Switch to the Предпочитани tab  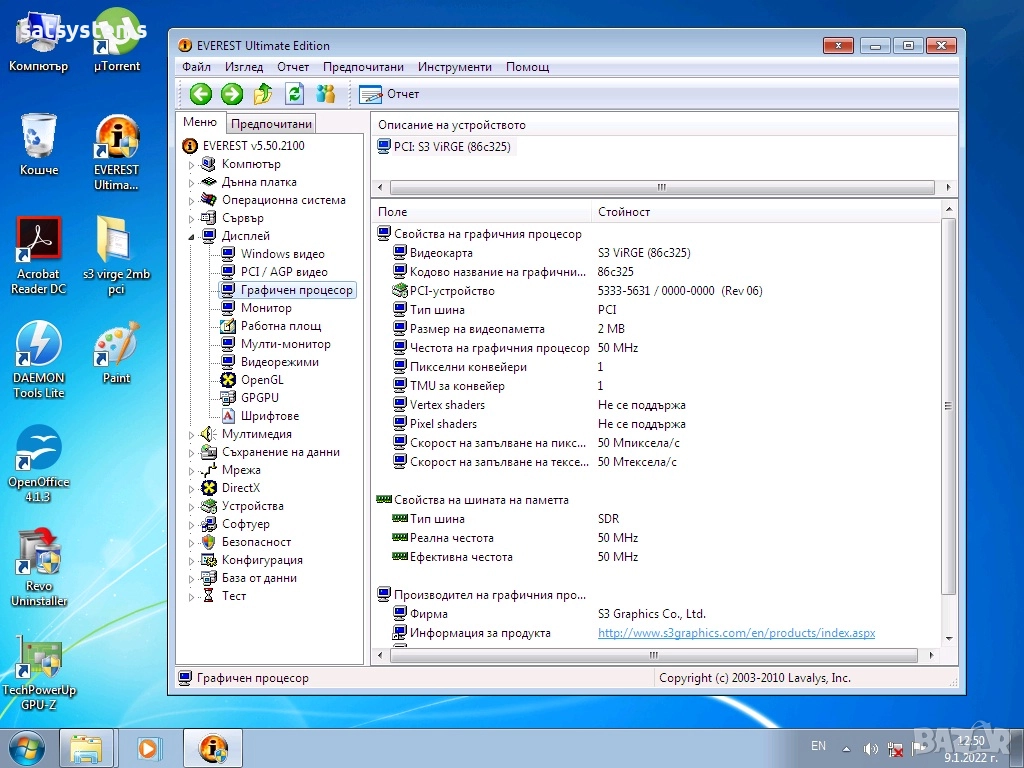[272, 124]
